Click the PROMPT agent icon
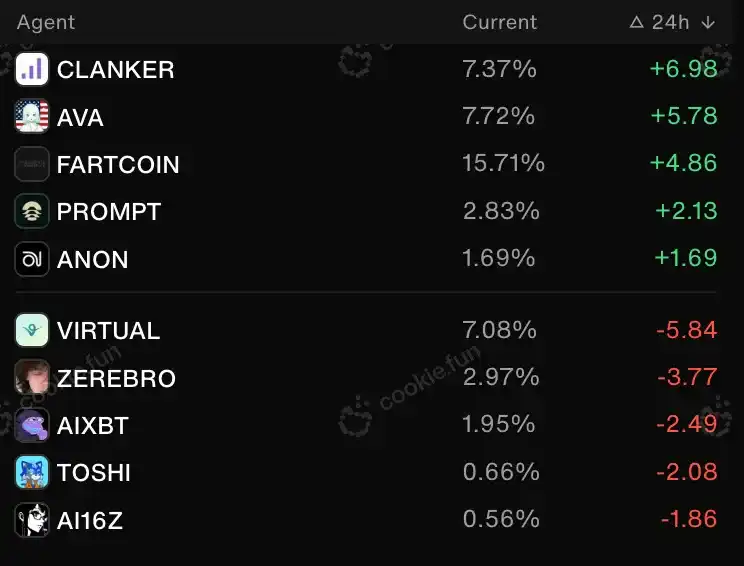This screenshot has width=744, height=566. click(32, 211)
